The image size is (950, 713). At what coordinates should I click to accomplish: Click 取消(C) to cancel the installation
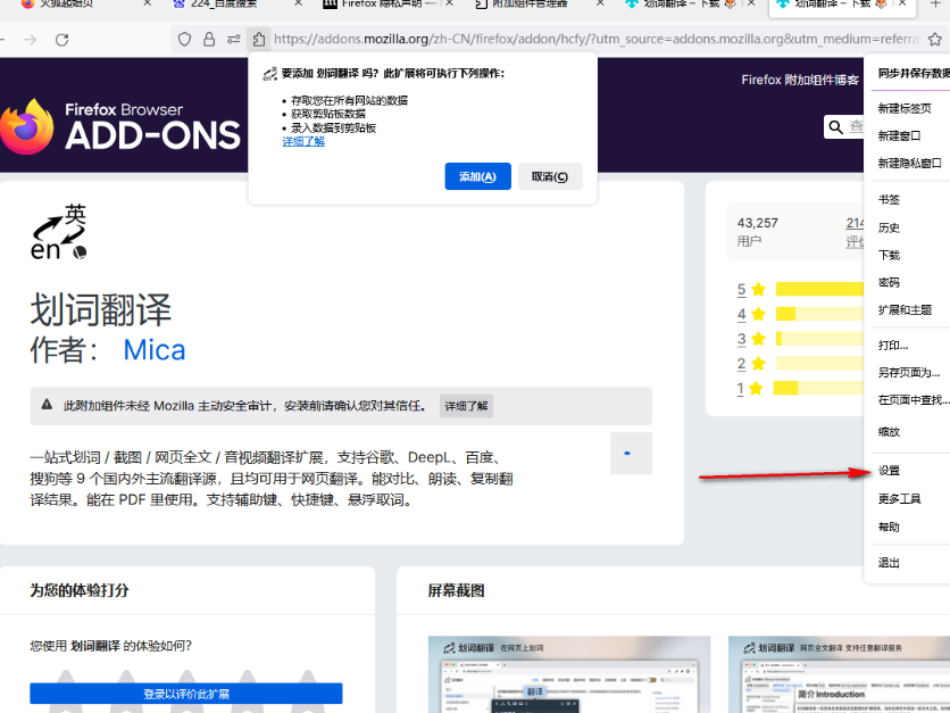pos(550,176)
